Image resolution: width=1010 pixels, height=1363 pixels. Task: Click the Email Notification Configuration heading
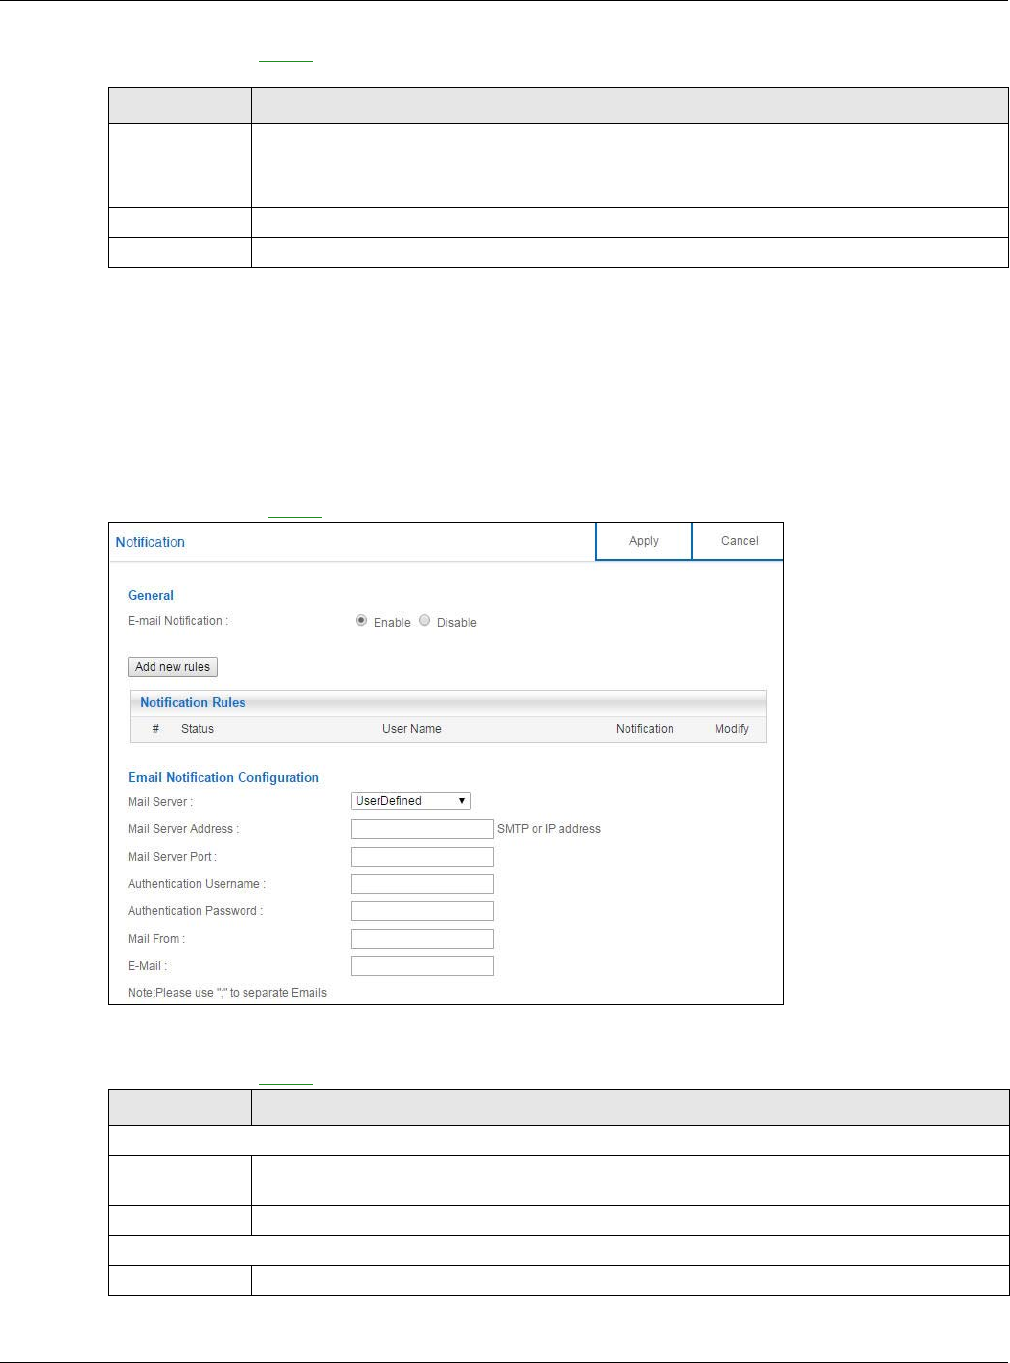click(x=223, y=777)
